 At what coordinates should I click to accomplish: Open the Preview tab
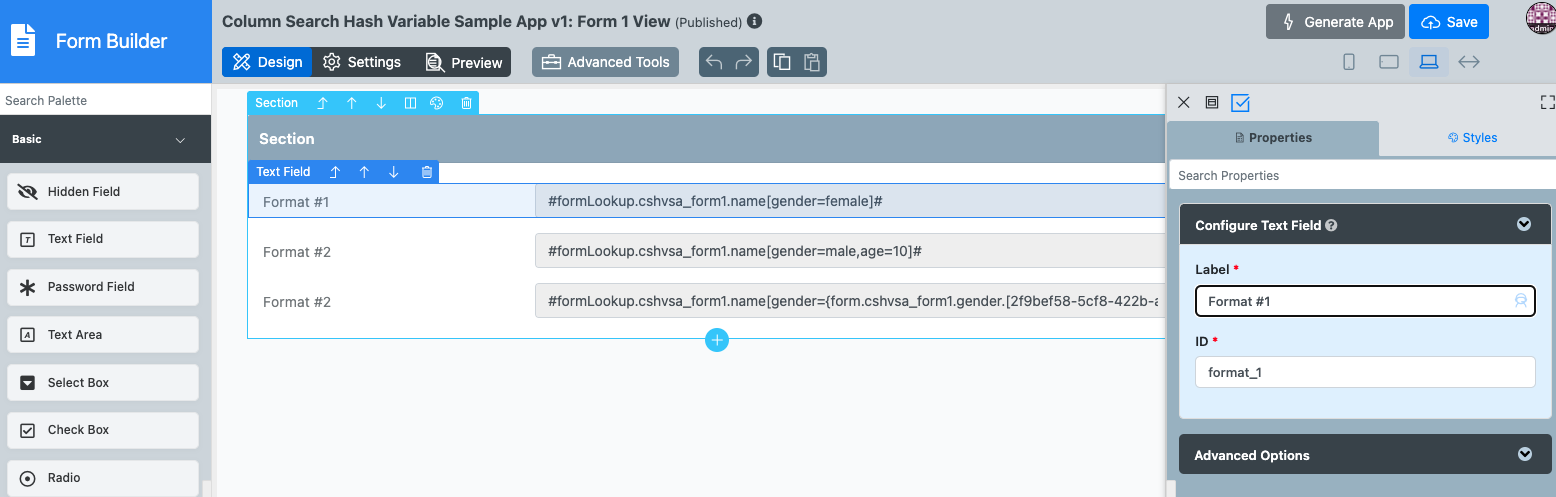tap(464, 62)
